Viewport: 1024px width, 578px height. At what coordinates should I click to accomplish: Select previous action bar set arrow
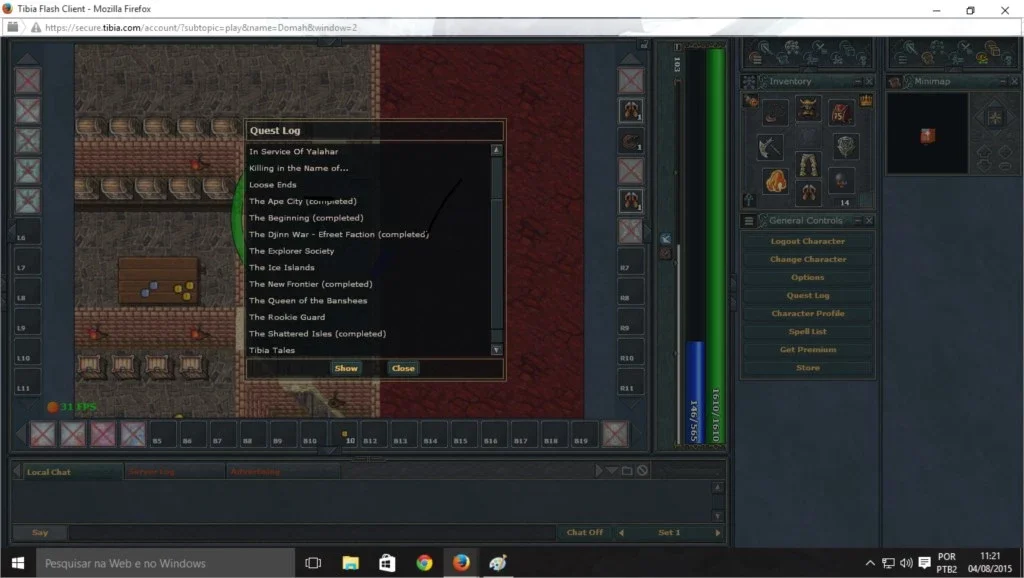pos(621,533)
